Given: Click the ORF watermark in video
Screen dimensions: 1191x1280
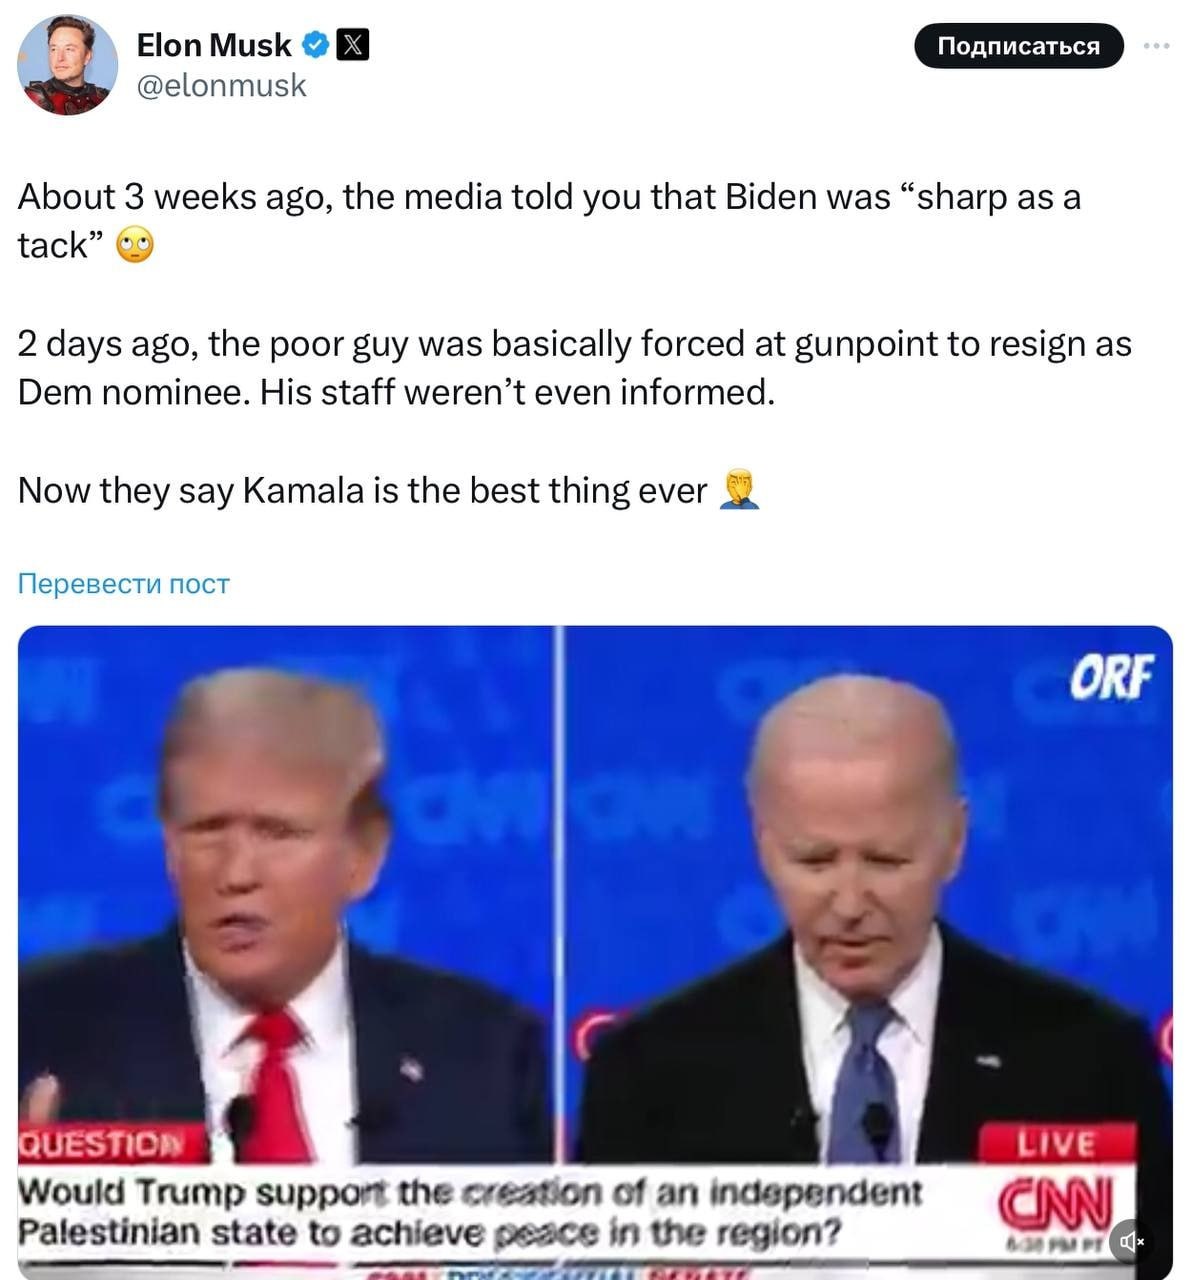Looking at the screenshot, I should point(1111,677).
